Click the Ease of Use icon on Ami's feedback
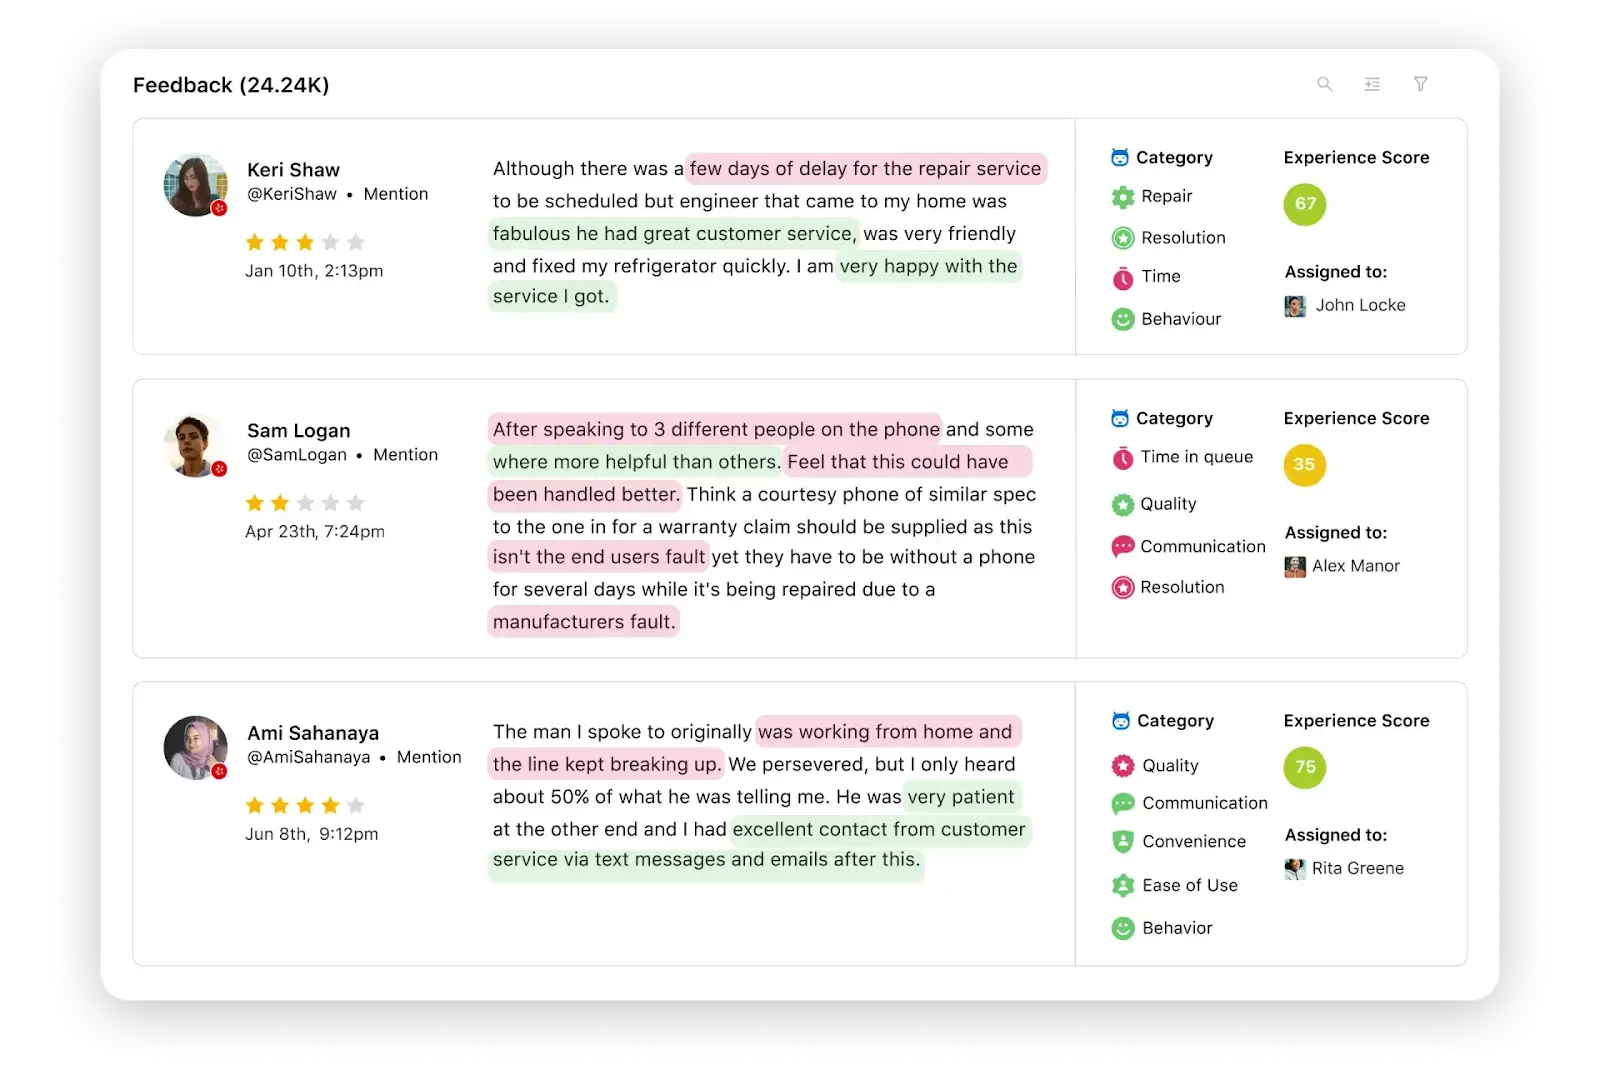This screenshot has width=1600, height=1070. click(1121, 885)
